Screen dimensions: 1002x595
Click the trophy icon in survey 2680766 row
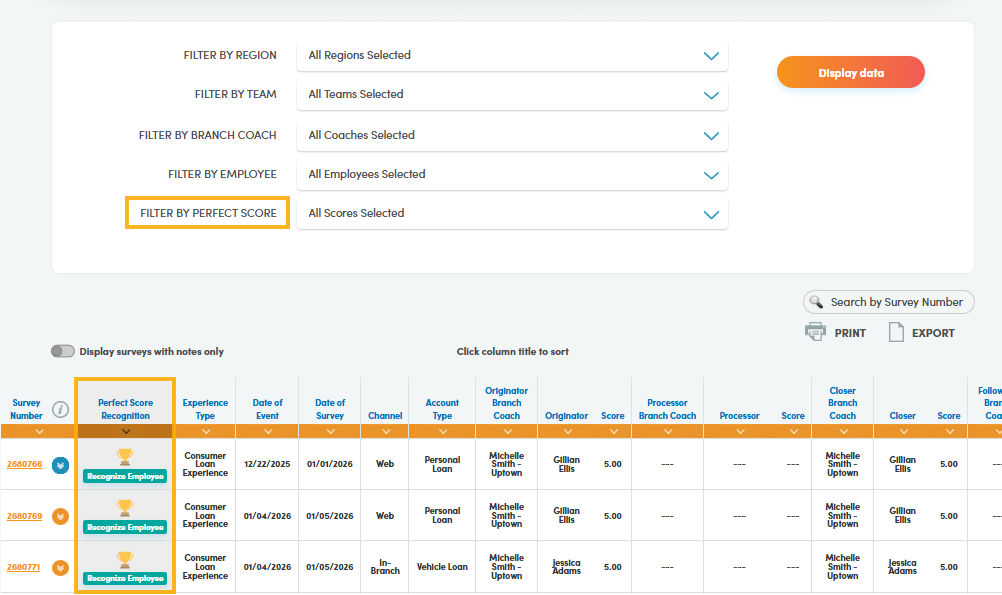(x=125, y=456)
